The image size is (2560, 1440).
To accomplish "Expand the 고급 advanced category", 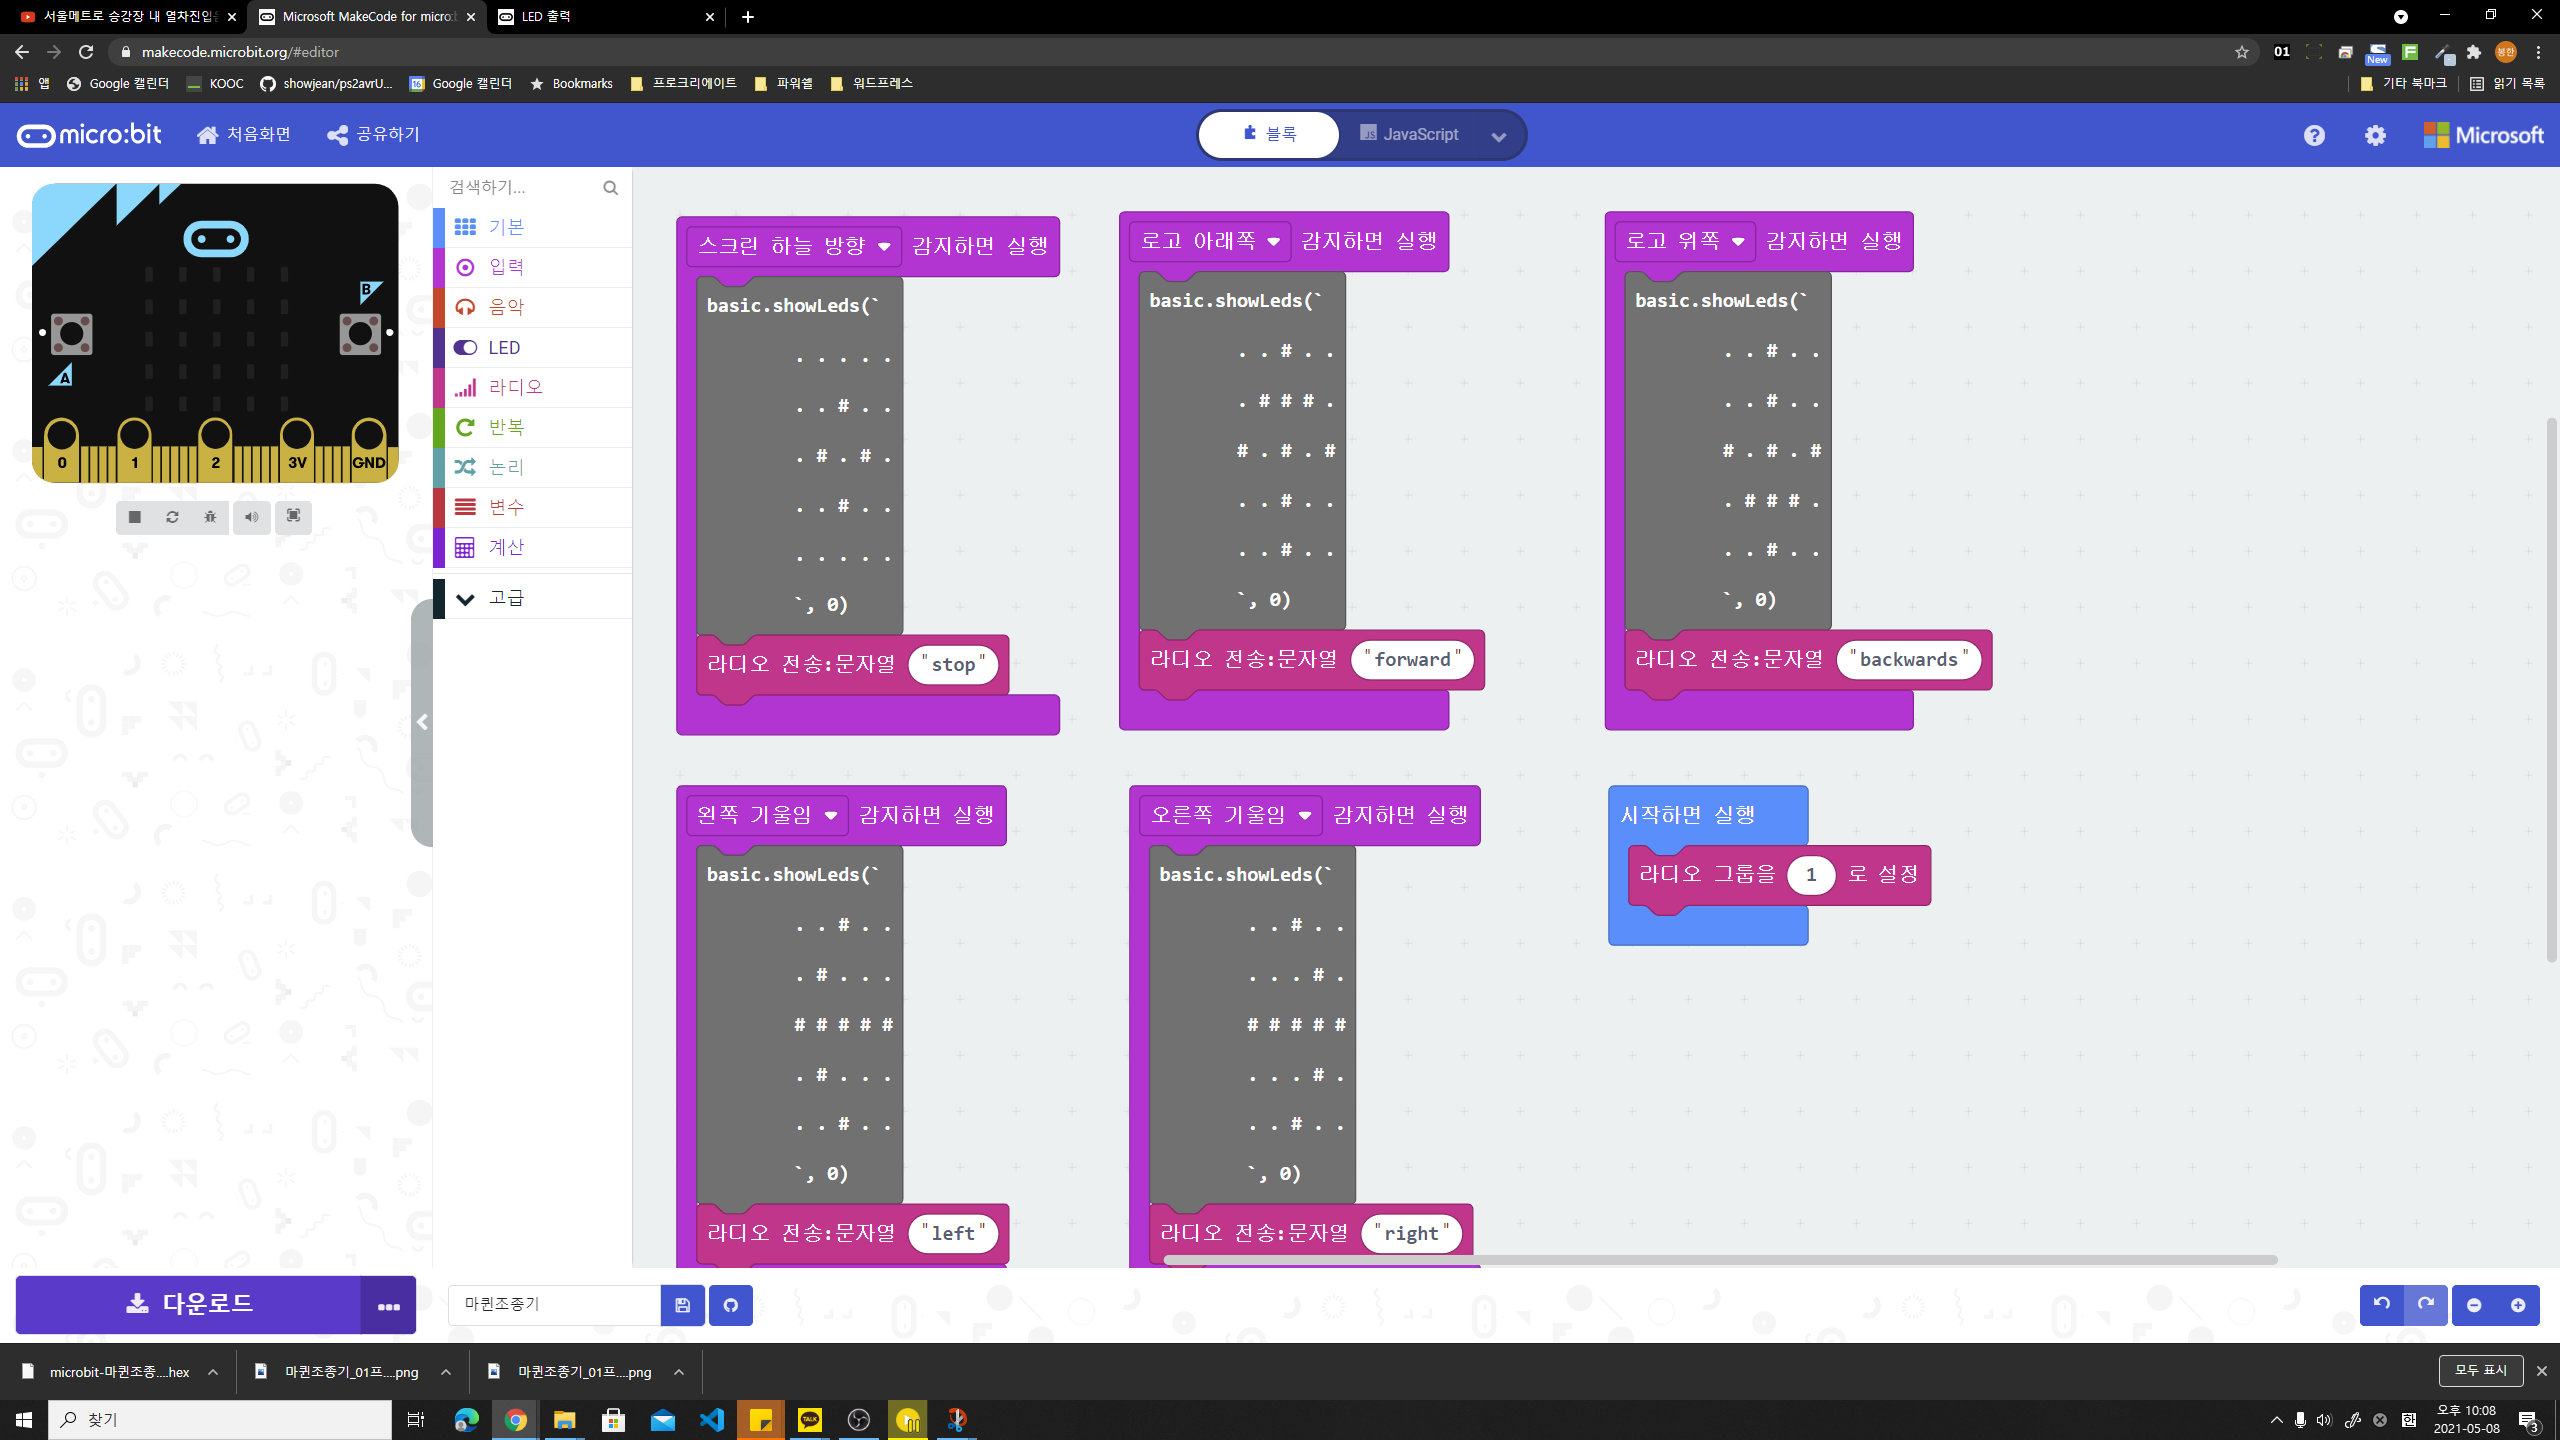I will (x=505, y=598).
